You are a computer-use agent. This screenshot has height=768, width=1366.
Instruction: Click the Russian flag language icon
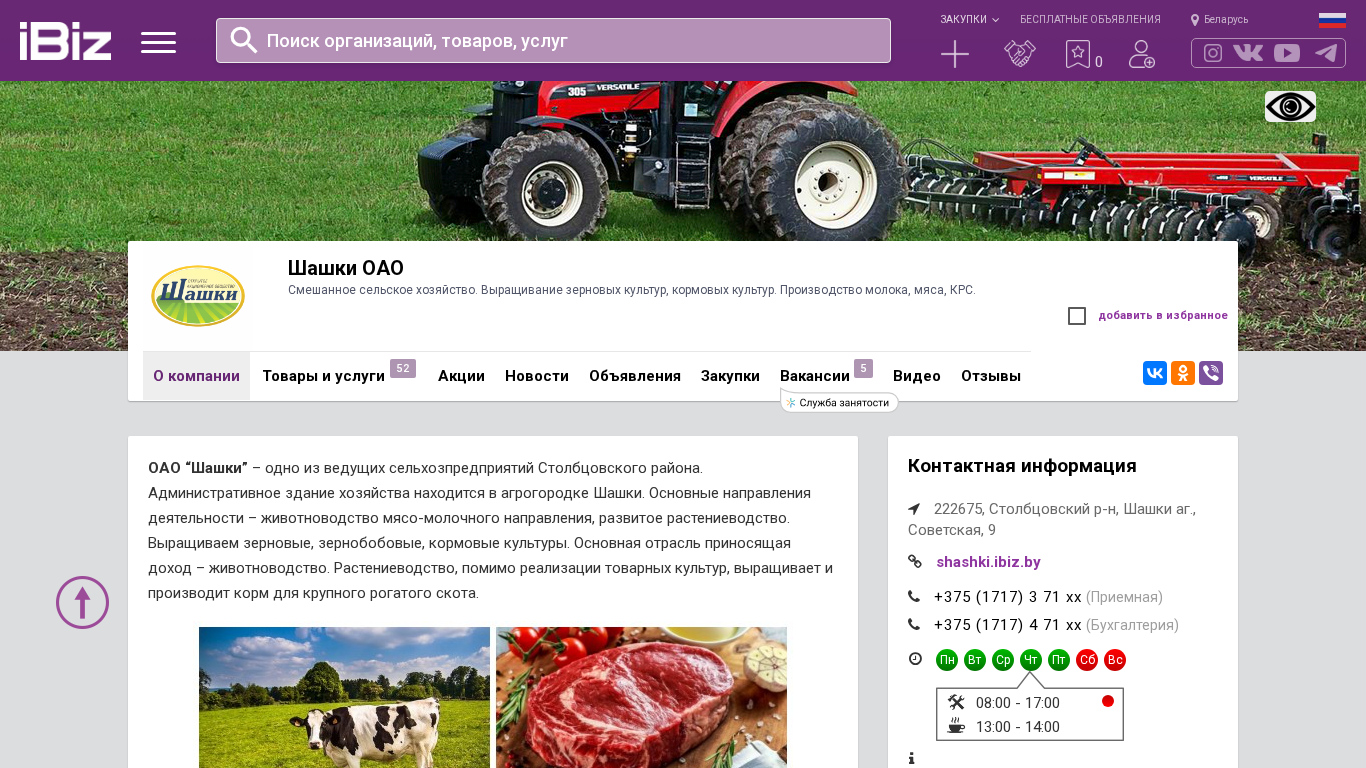click(1332, 20)
